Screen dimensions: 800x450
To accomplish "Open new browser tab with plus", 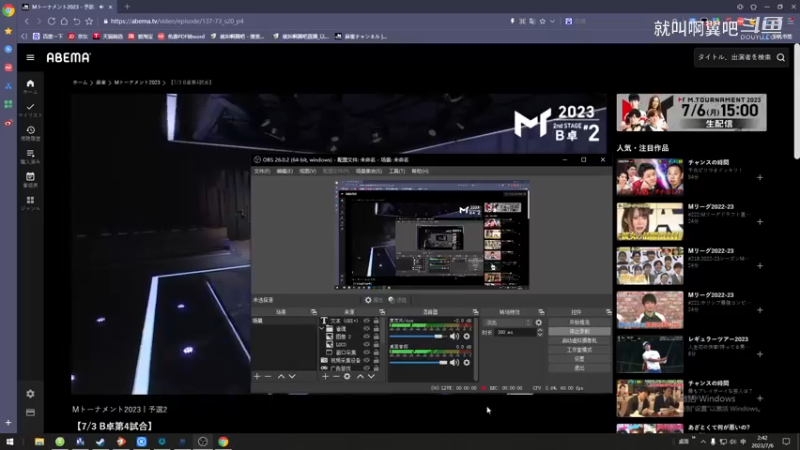I will tap(127, 7).
